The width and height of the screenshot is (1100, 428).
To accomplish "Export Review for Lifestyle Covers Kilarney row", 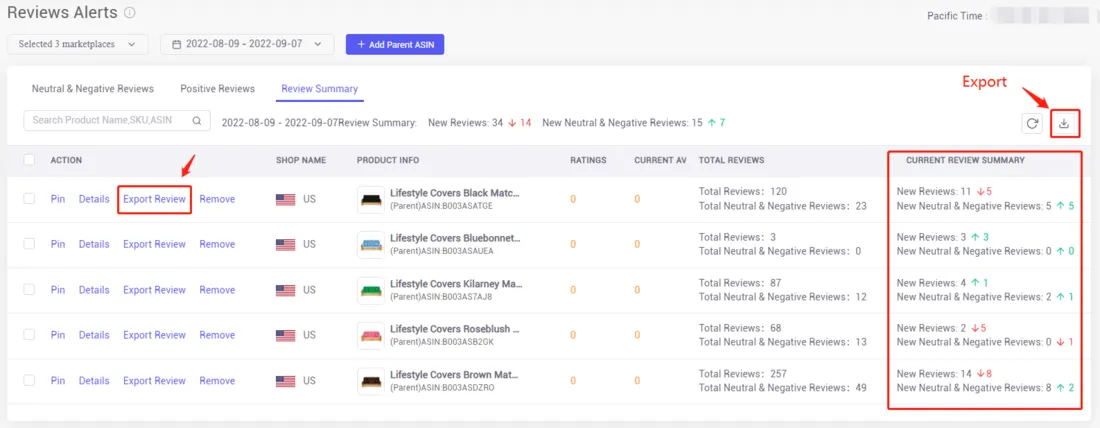I will [x=154, y=290].
